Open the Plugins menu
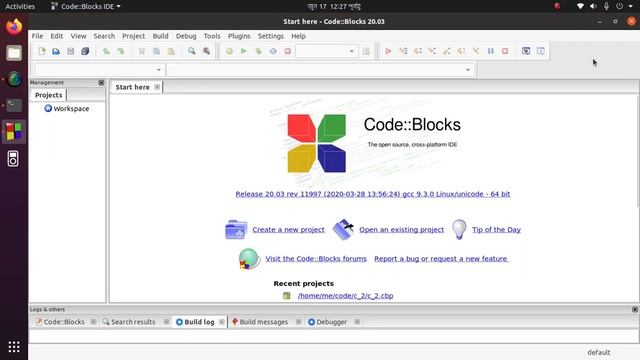The width and height of the screenshot is (640, 360). click(239, 36)
